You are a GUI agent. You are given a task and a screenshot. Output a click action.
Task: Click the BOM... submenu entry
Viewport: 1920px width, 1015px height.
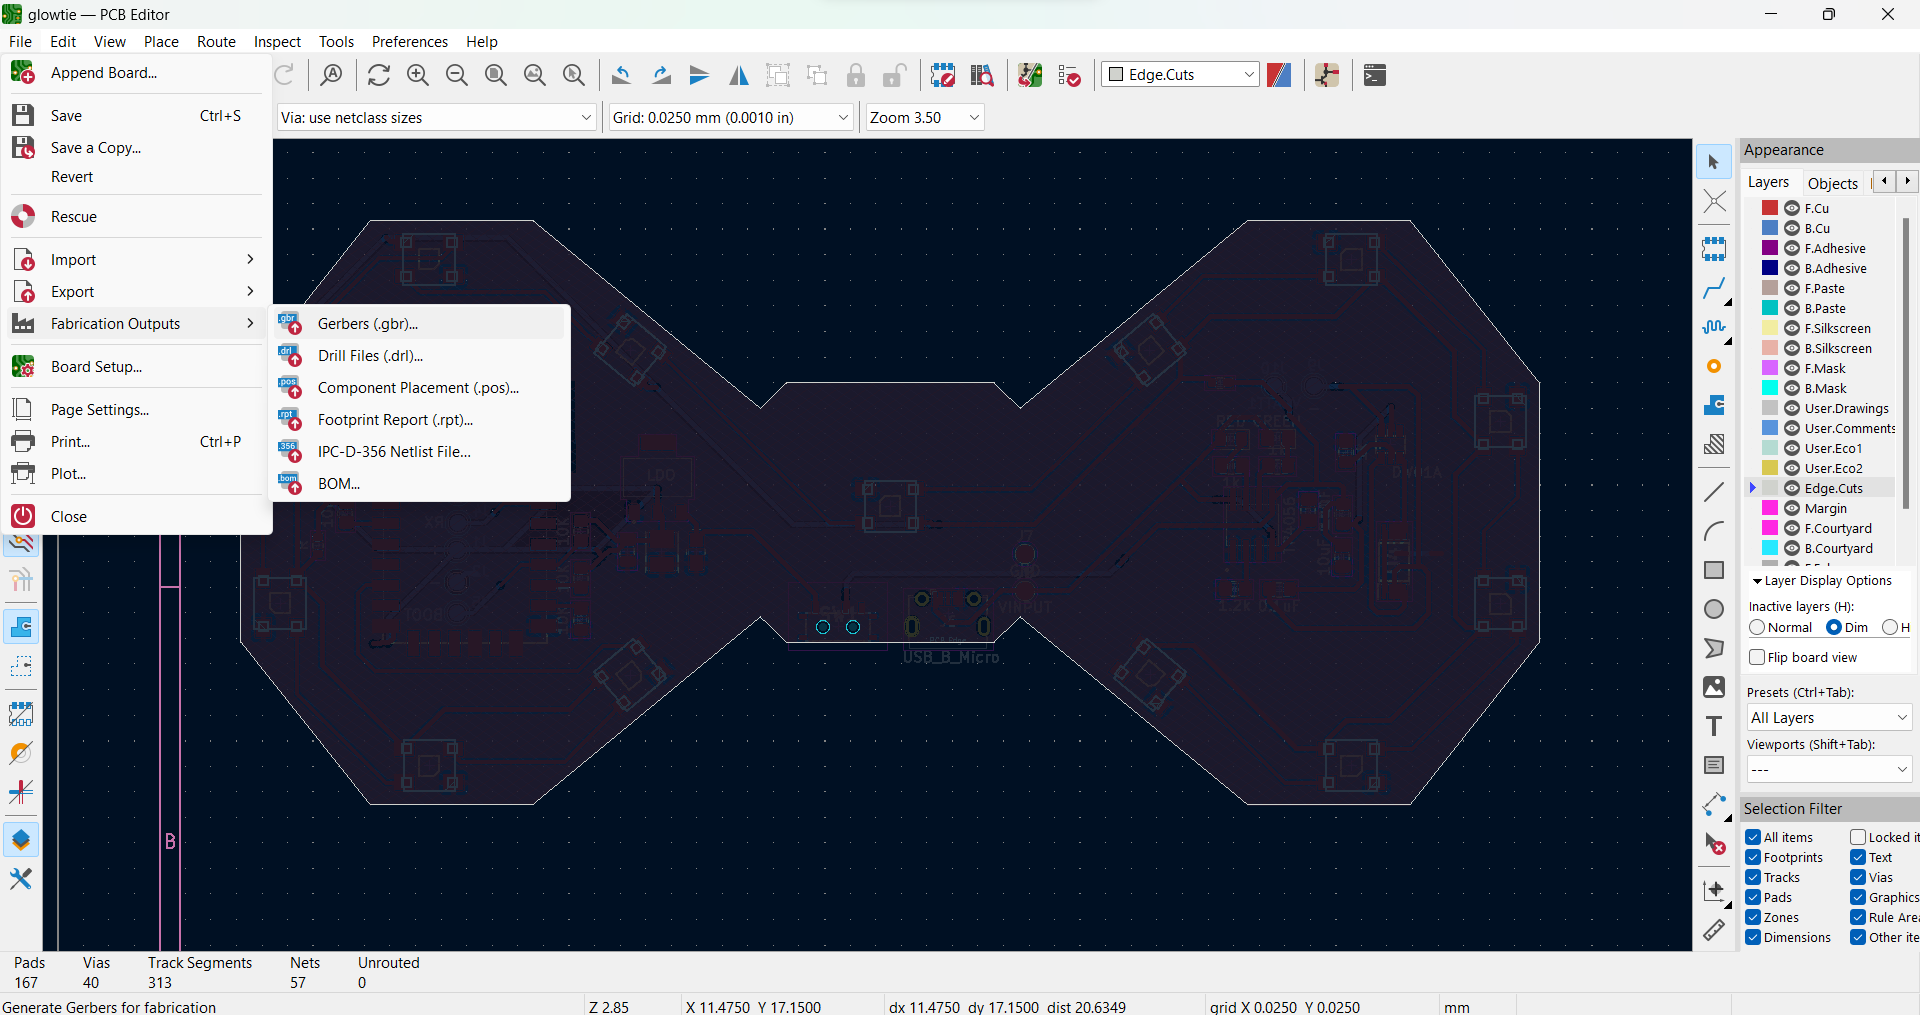421,484
